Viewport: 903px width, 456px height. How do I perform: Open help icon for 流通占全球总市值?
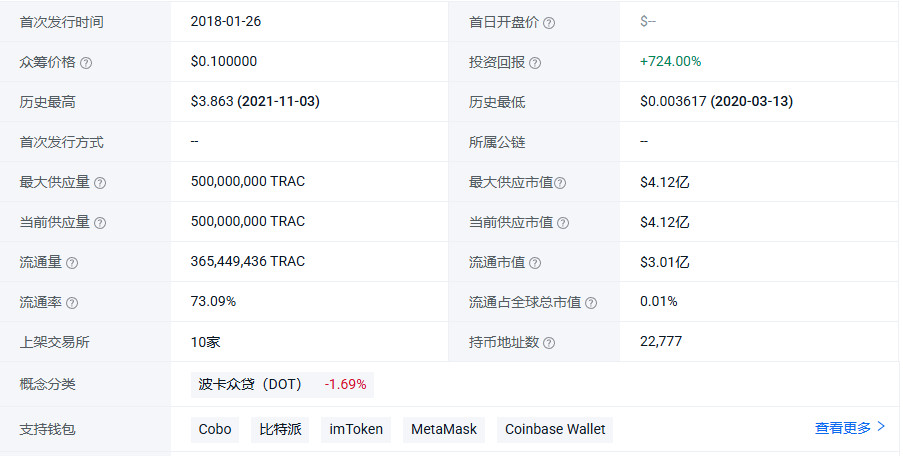(590, 303)
